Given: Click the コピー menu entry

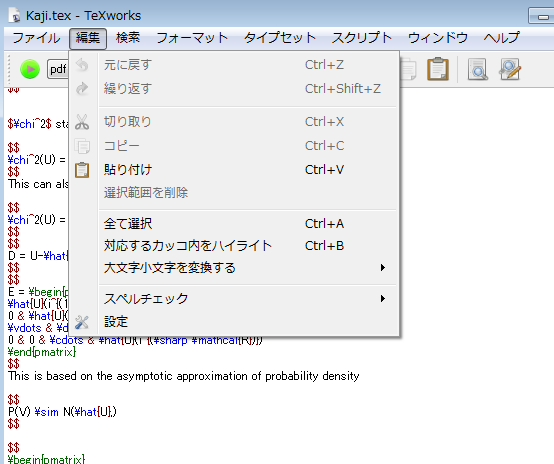Looking at the screenshot, I should click(234, 146).
